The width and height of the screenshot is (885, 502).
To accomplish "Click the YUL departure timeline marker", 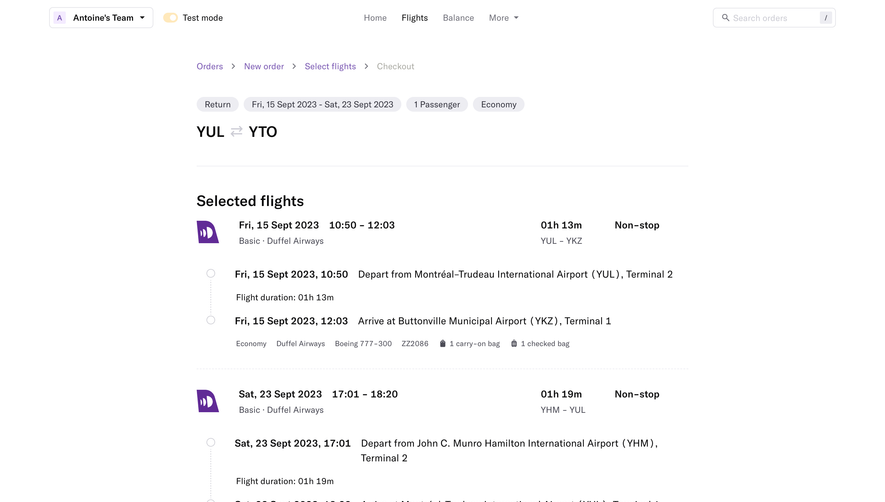I will click(x=211, y=273).
